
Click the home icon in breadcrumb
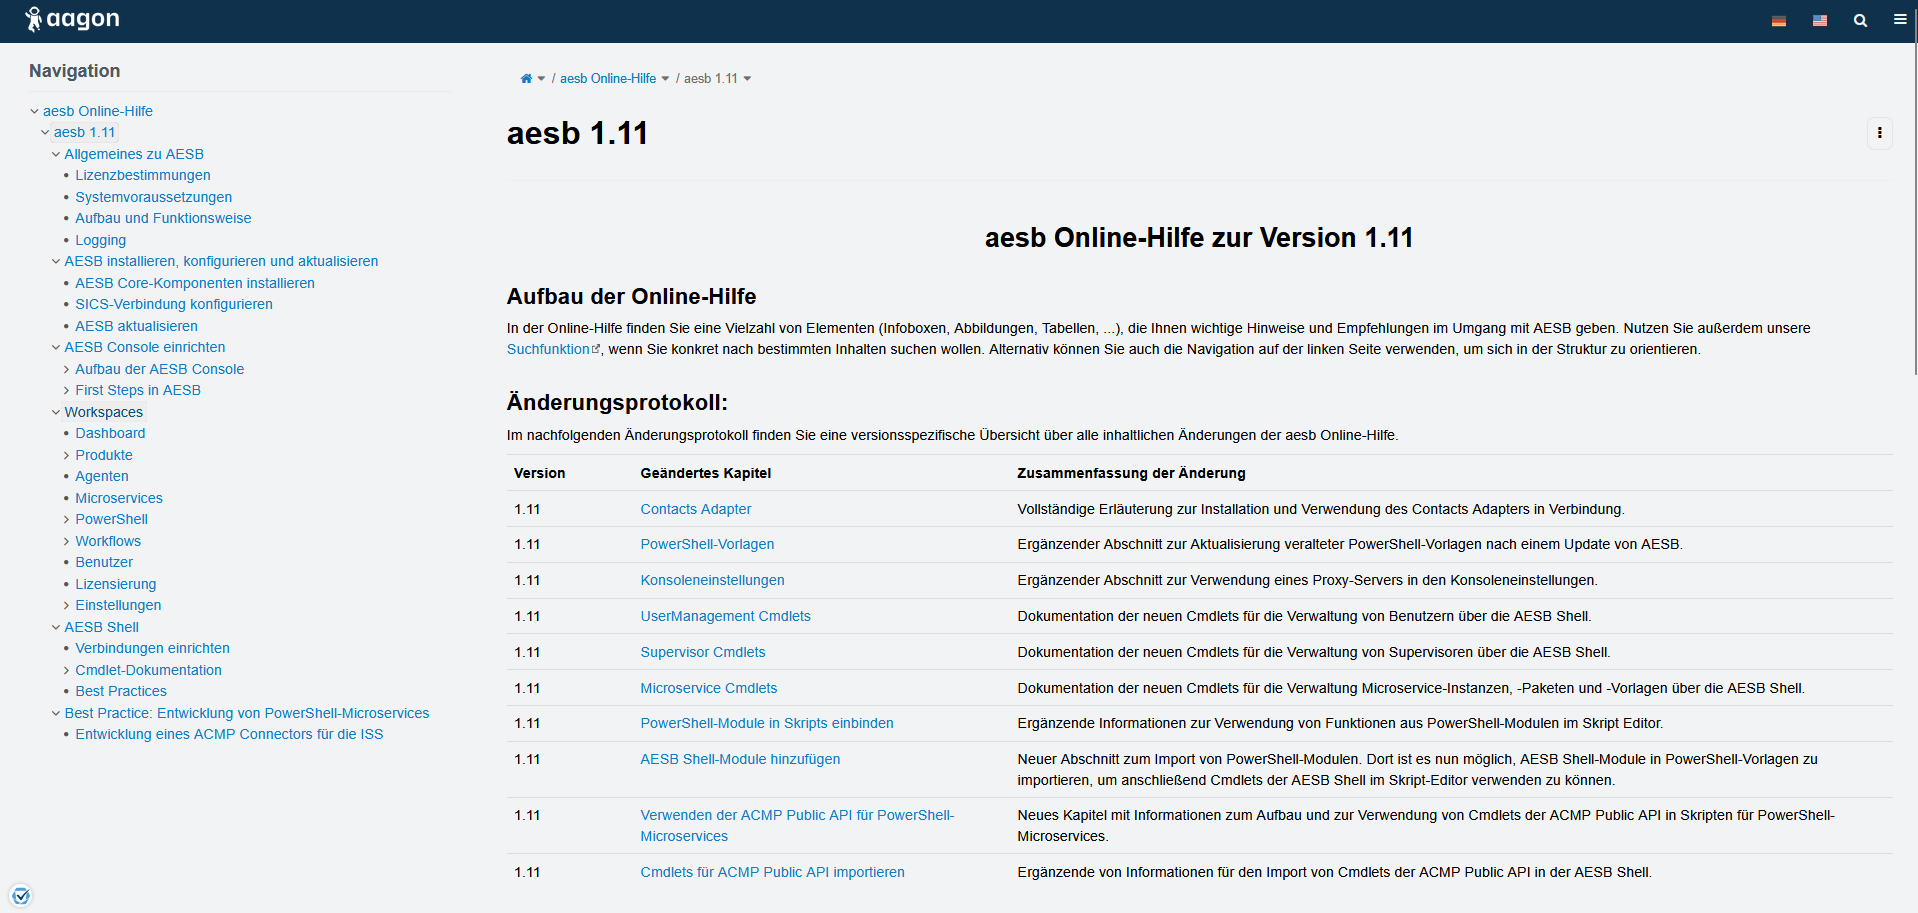526,79
